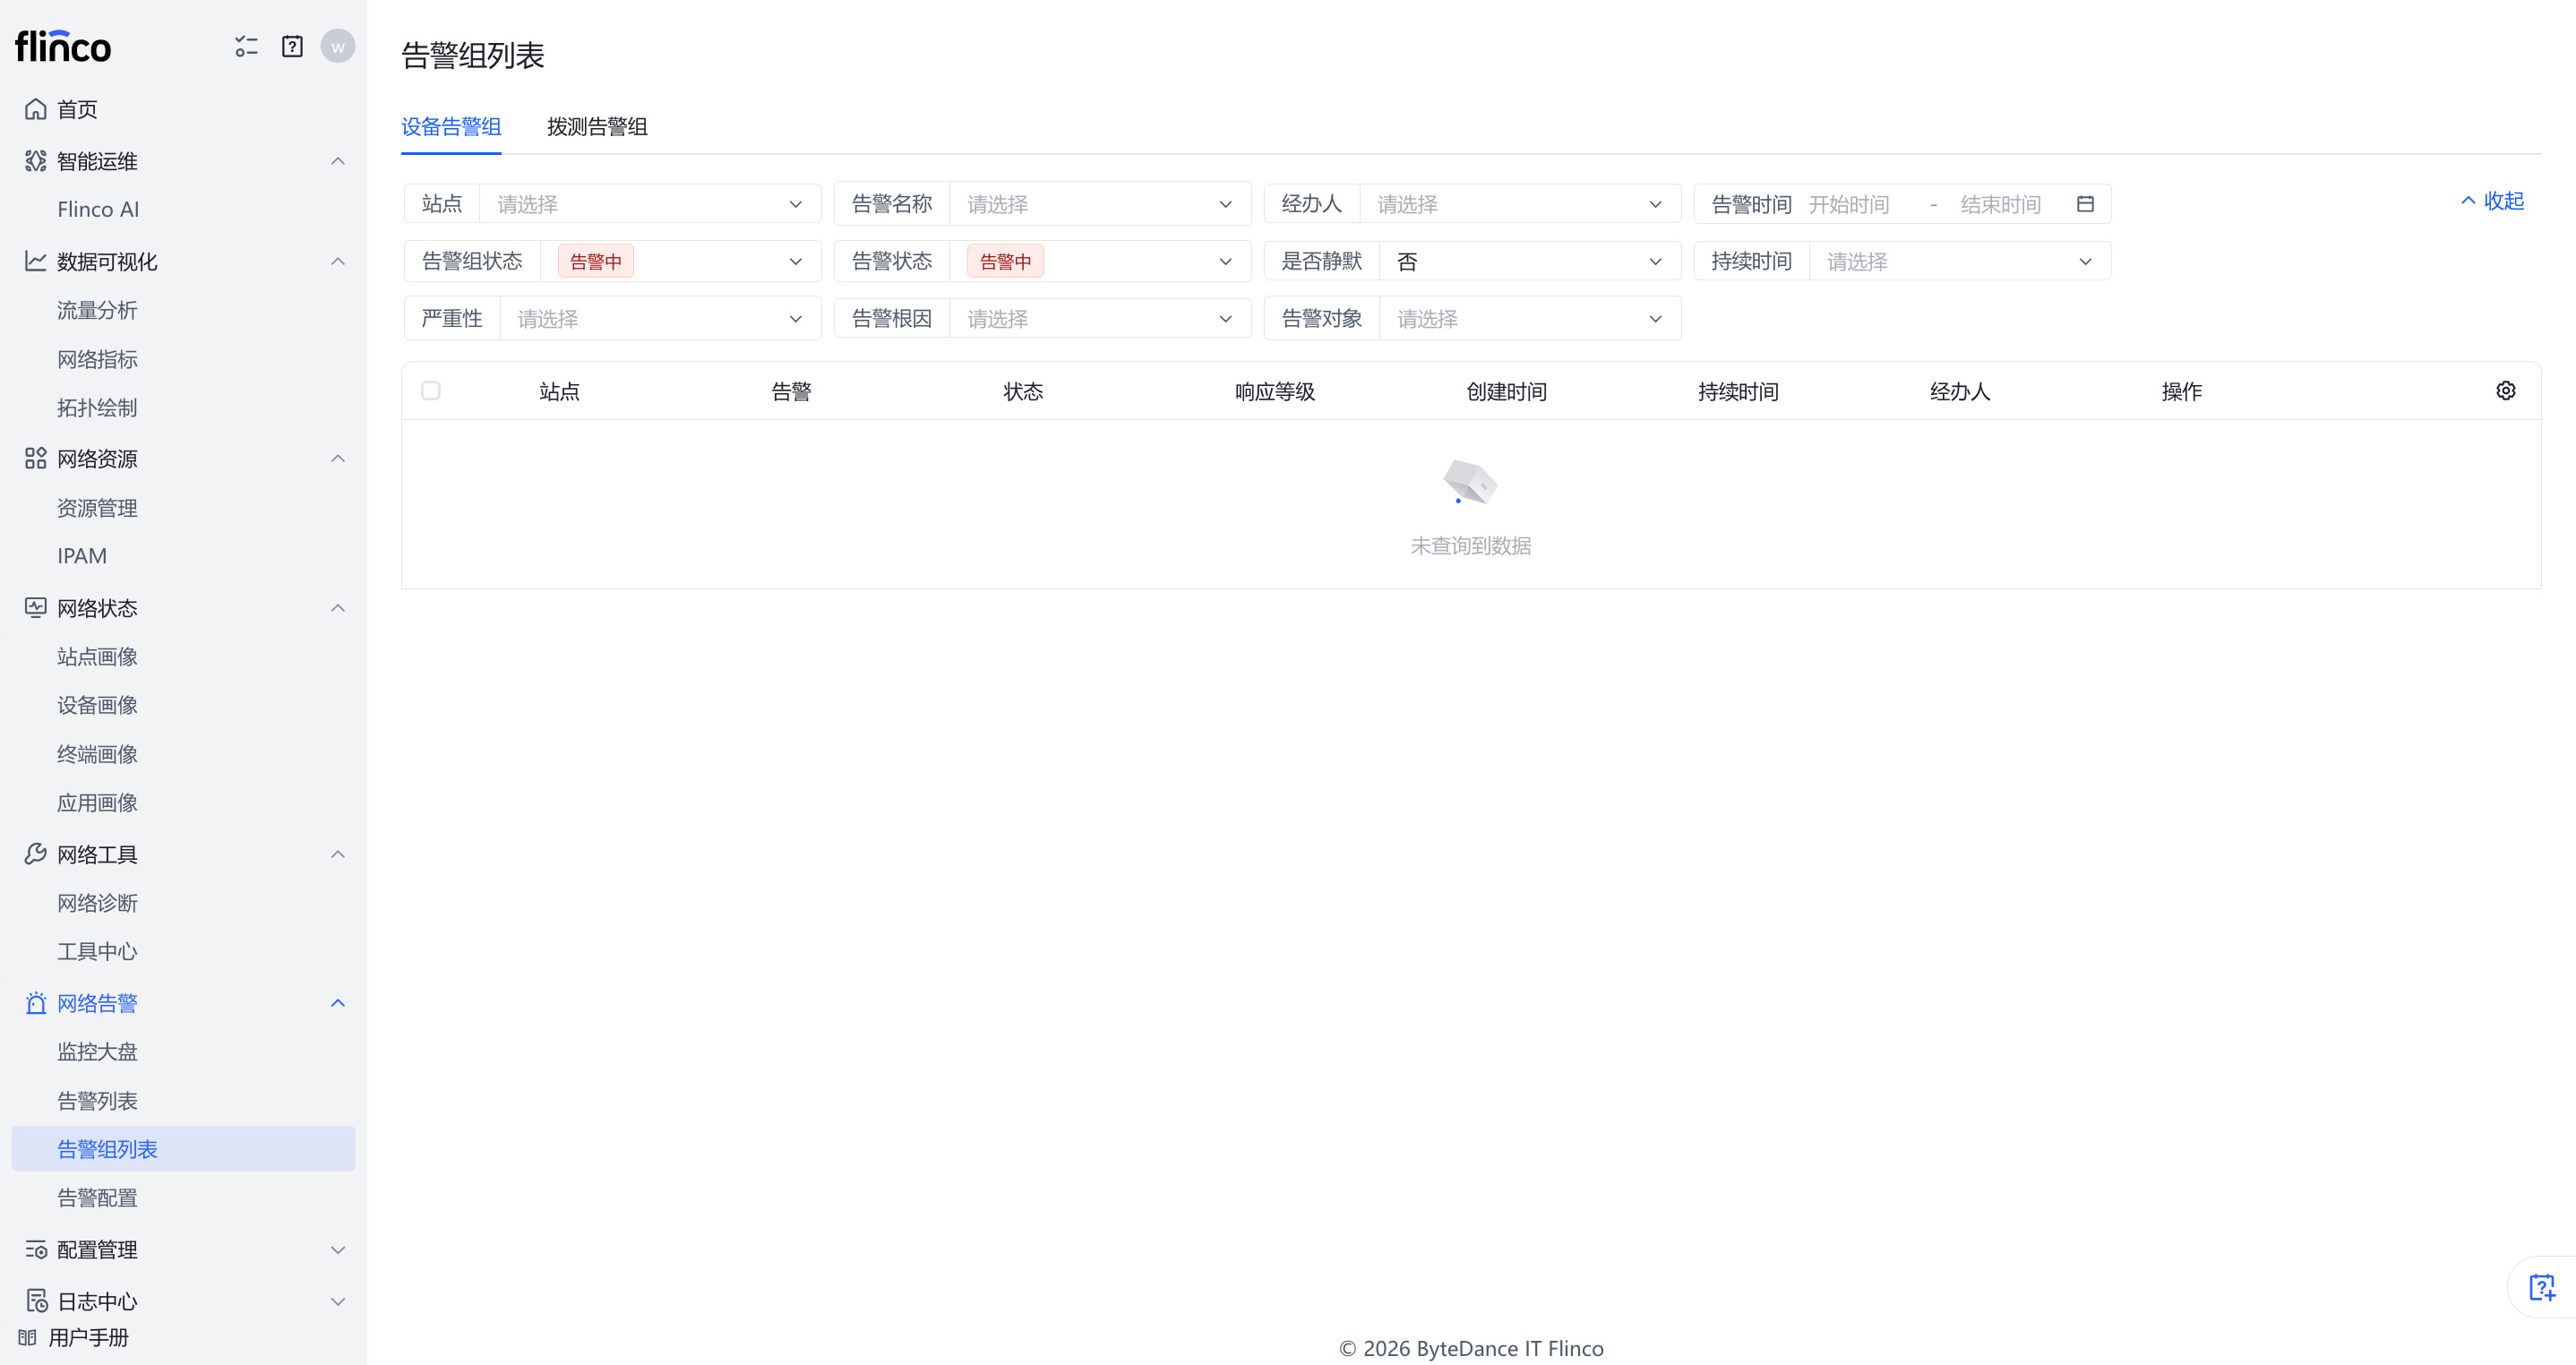The width and height of the screenshot is (2576, 1365).
Task: Open 用户手册 book icon link
Action: pos(28,1338)
